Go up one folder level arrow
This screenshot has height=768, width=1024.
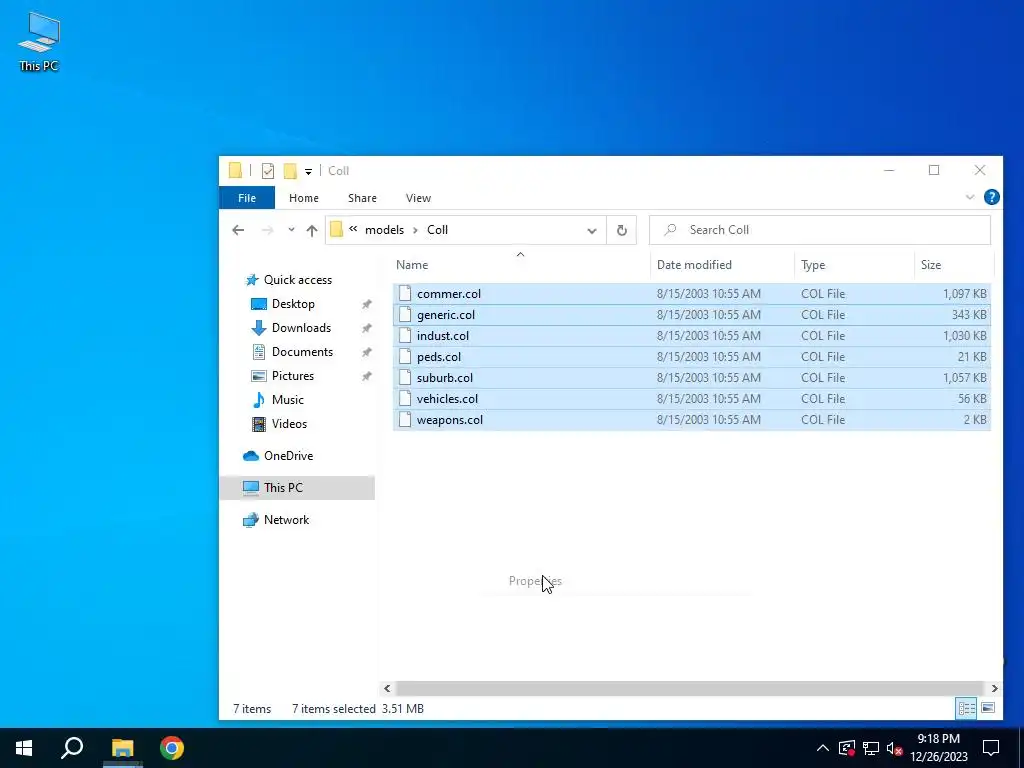point(312,230)
